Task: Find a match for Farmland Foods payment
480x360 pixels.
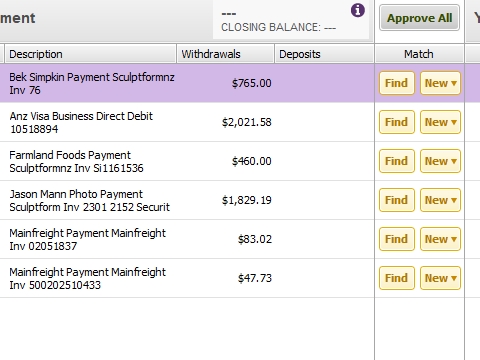Action: (x=397, y=161)
